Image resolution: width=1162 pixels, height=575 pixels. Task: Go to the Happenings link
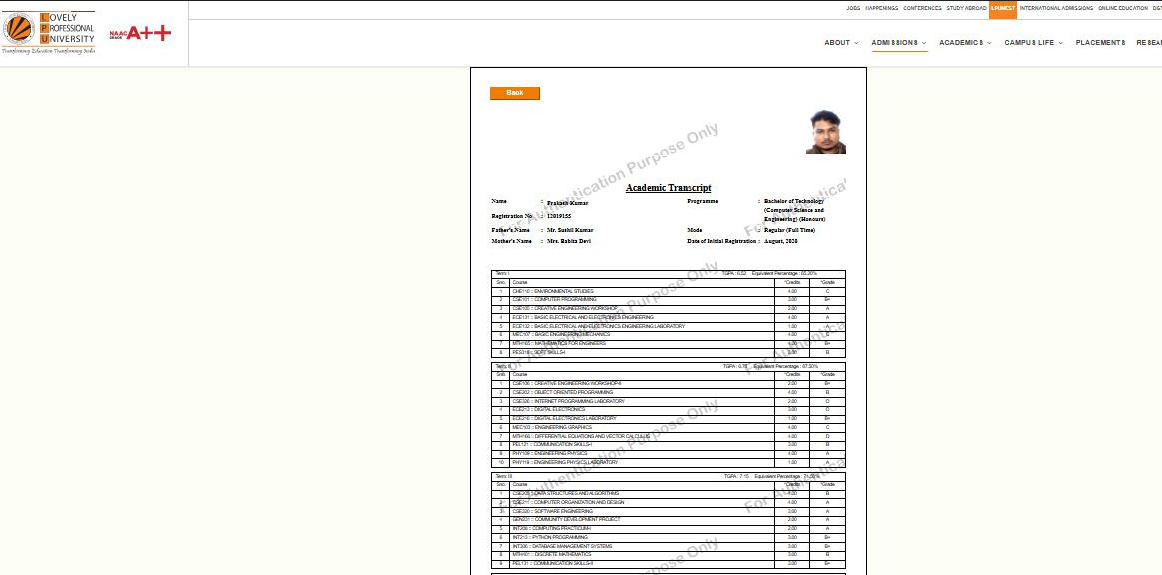coord(881,8)
